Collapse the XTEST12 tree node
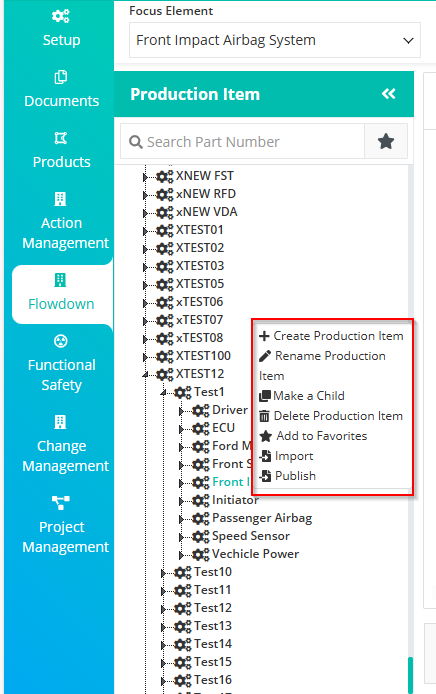The height and width of the screenshot is (694, 436). click(x=145, y=375)
